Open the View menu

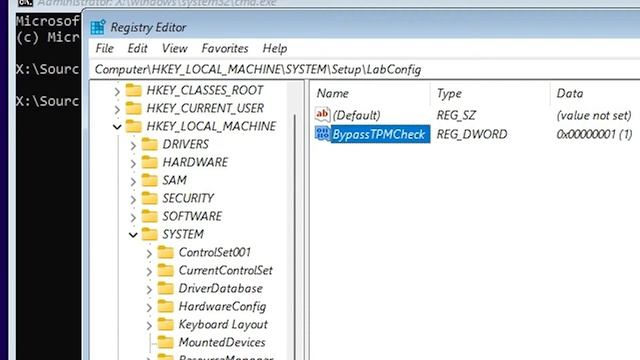175,49
